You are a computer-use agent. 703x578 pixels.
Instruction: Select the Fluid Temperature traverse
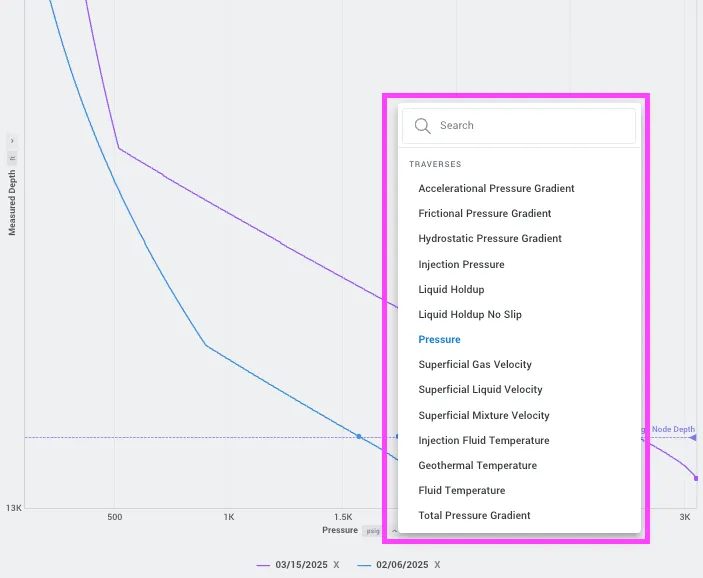(x=462, y=491)
